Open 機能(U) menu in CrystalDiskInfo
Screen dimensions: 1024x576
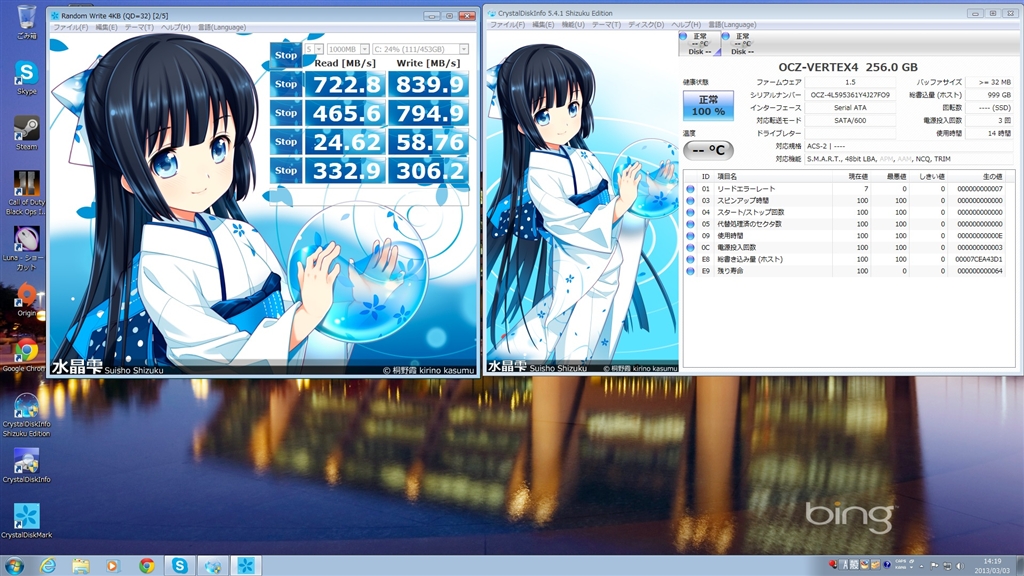[x=573, y=25]
